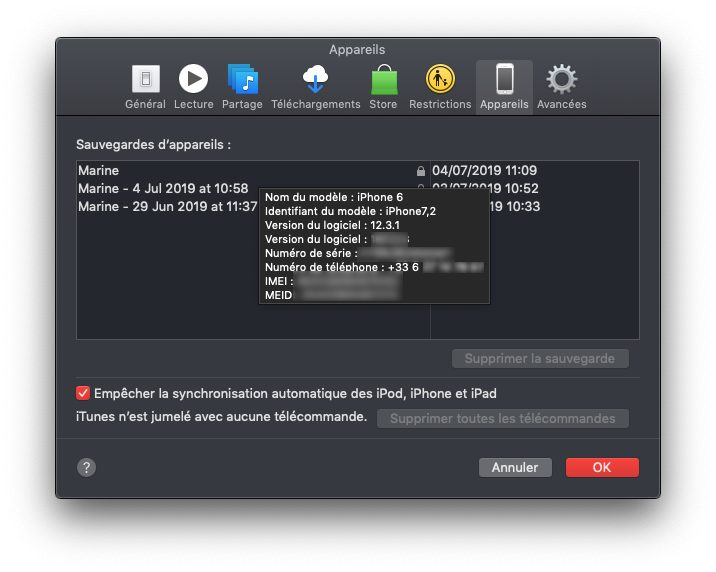Click Supprimer la sauvegarde button
Viewport: 716px width, 572px height.
(540, 358)
